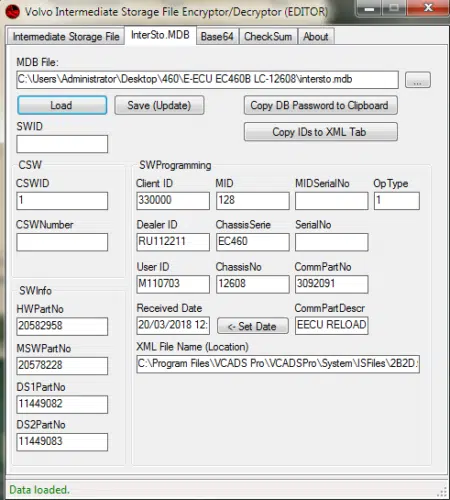Click the CSWID field containing 1
The width and height of the screenshot is (450, 500).
click(x=62, y=201)
